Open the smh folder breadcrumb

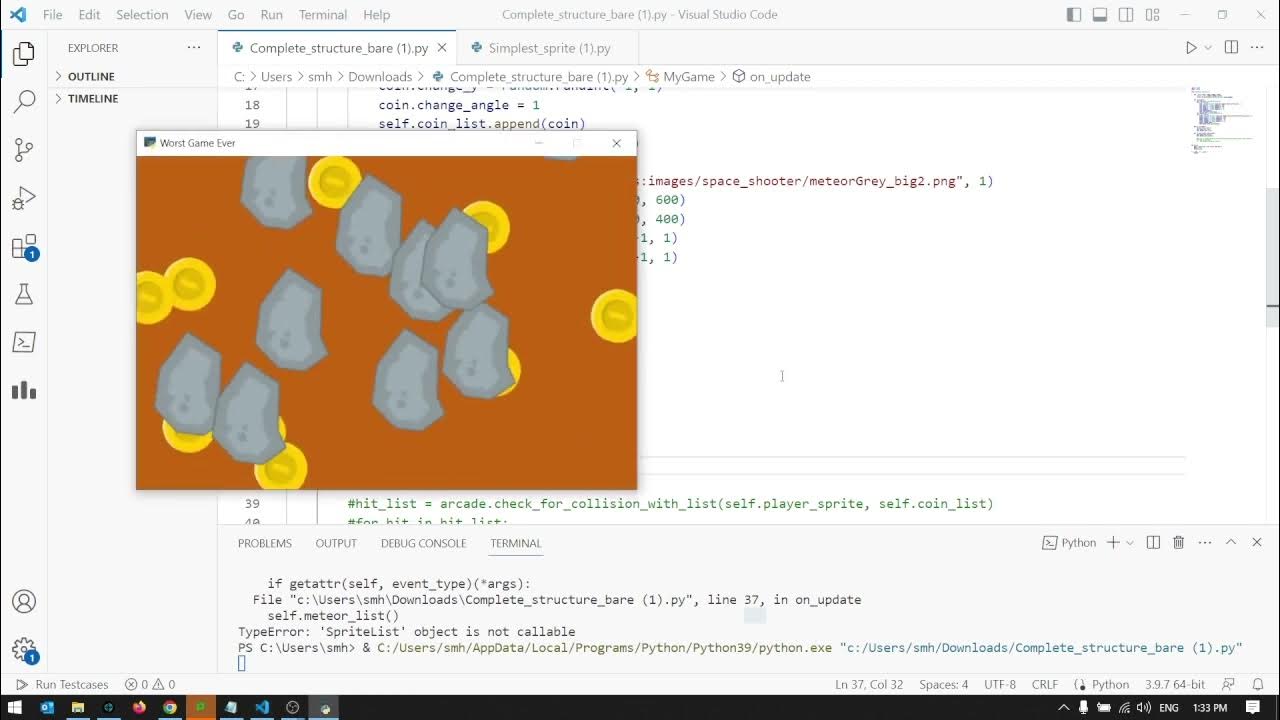point(320,77)
